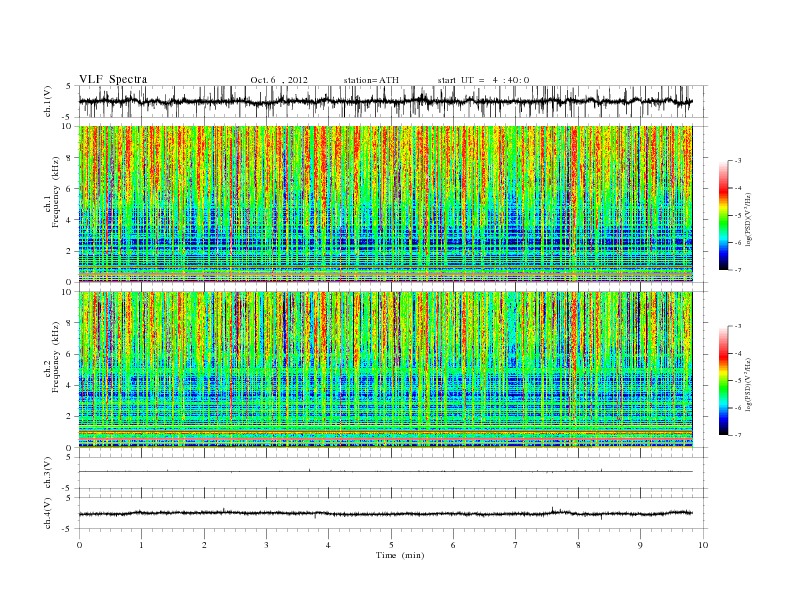
Task: Click the "ch.4(V)" y-axis label
Action: pyautogui.click(x=47, y=513)
